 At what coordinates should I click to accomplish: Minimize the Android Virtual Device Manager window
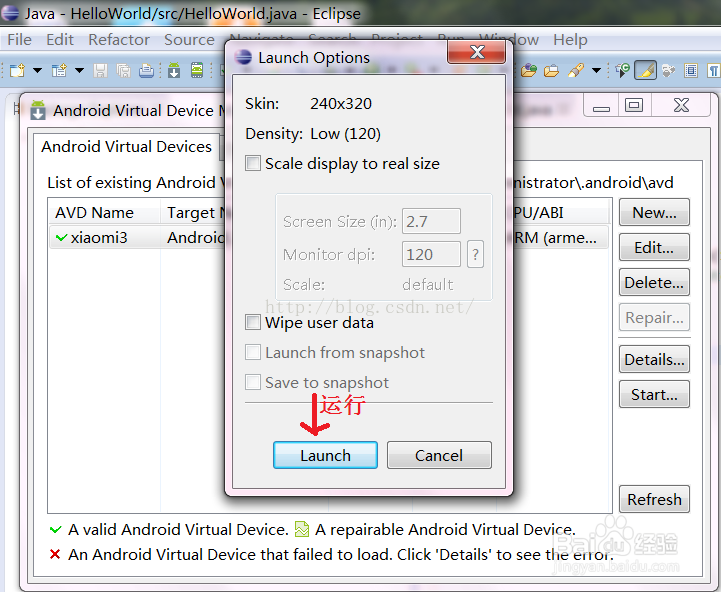601,105
